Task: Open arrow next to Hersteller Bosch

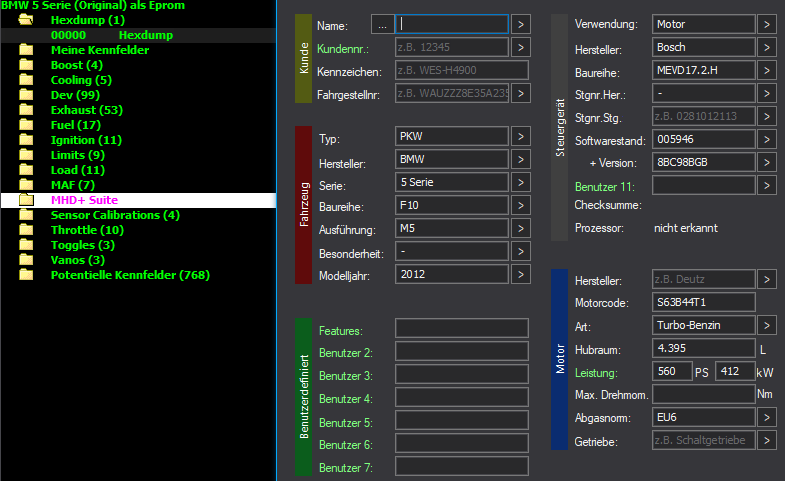Action: coord(766,48)
